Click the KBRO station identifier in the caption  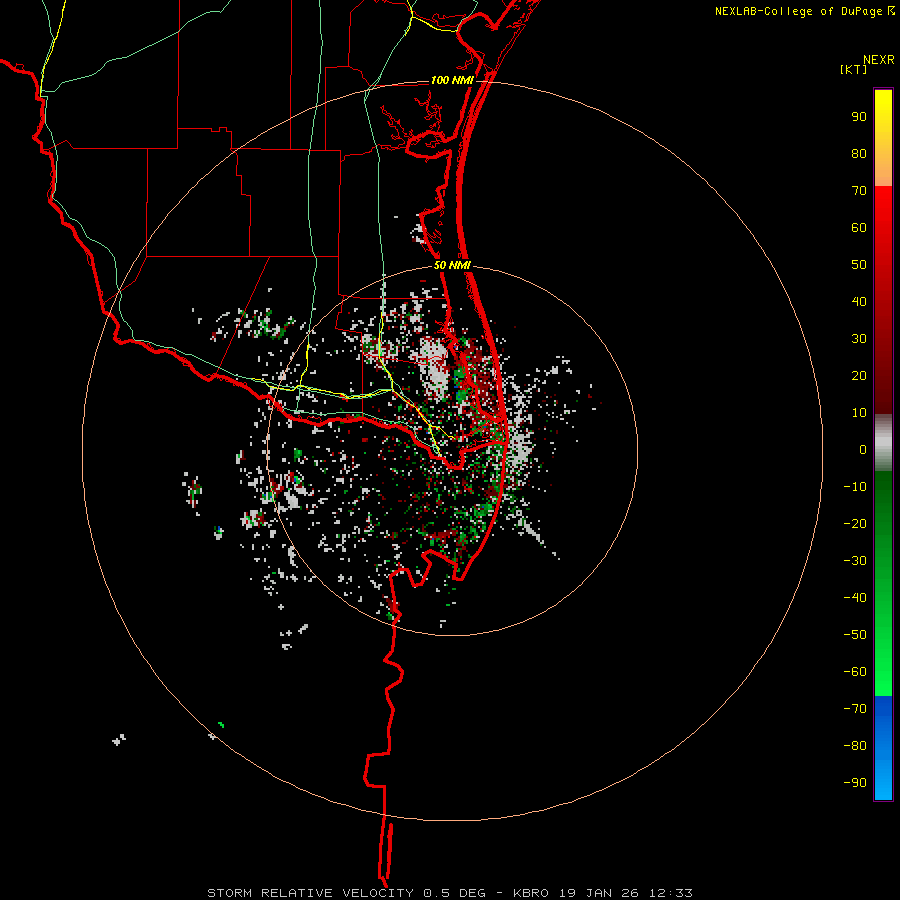(x=531, y=893)
